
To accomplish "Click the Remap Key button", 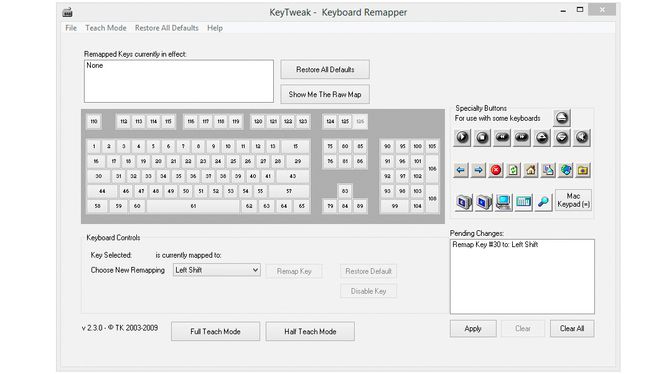I will click(294, 271).
